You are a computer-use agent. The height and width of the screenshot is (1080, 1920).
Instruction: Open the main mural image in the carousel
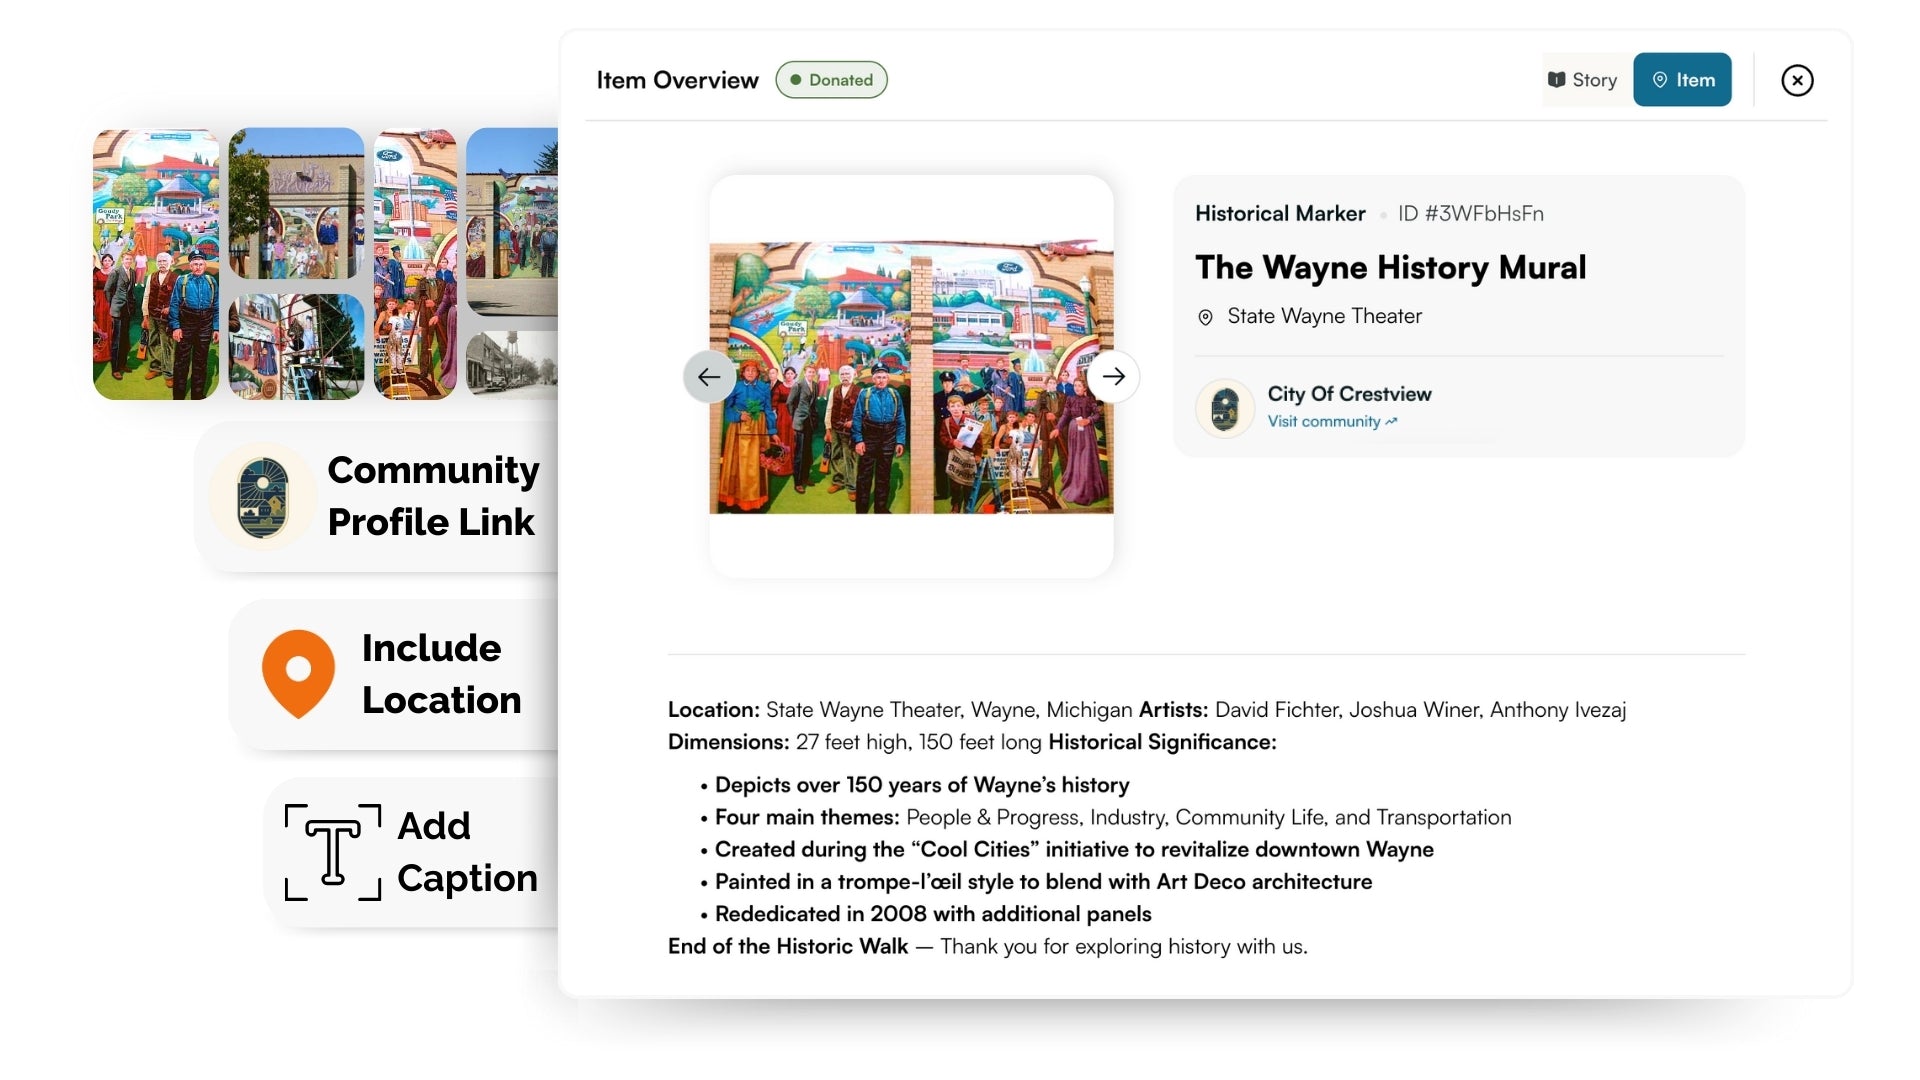click(x=911, y=377)
